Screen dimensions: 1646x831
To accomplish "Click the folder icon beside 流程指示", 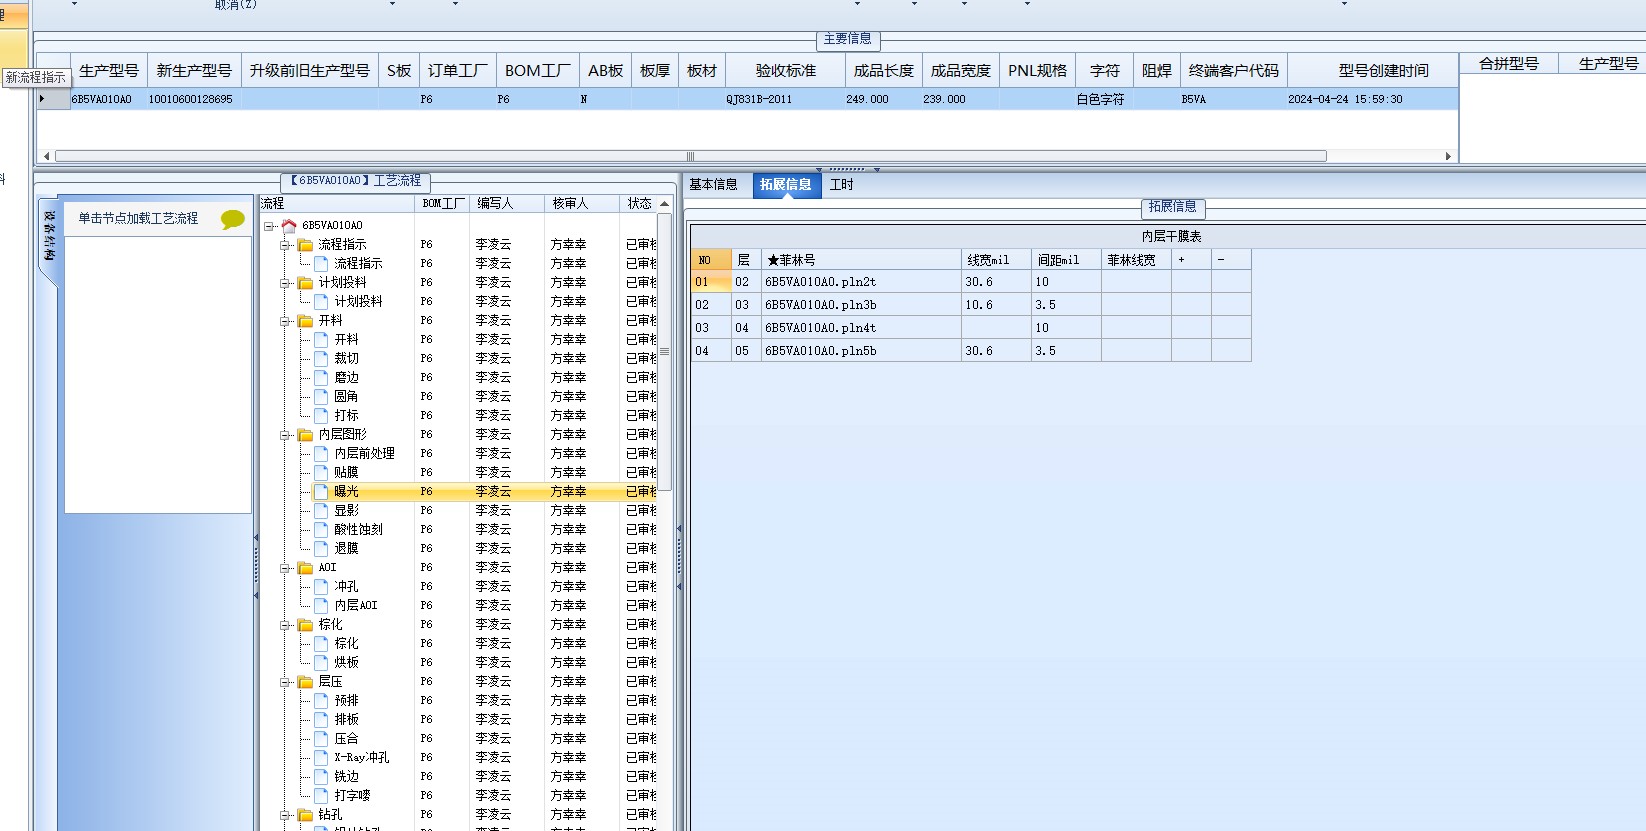I will 305,245.
